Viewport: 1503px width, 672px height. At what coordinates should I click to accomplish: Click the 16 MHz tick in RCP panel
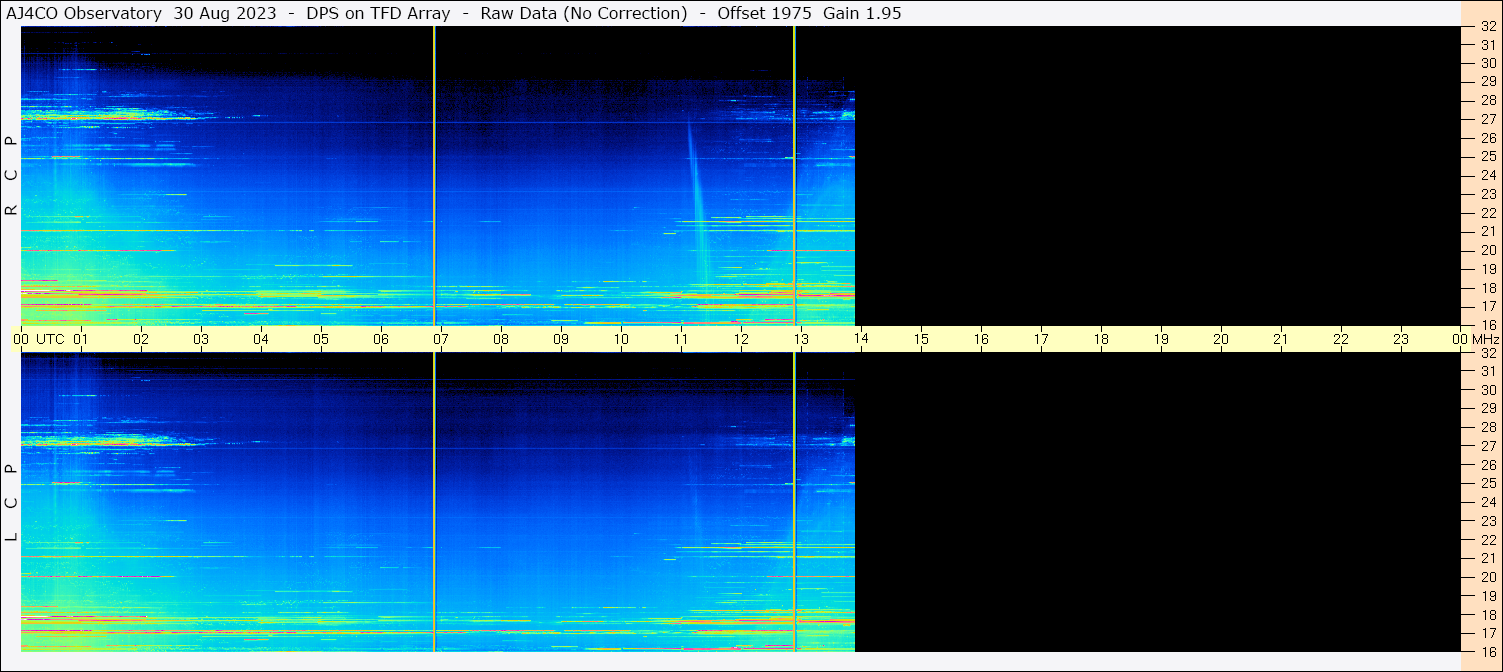[1488, 324]
